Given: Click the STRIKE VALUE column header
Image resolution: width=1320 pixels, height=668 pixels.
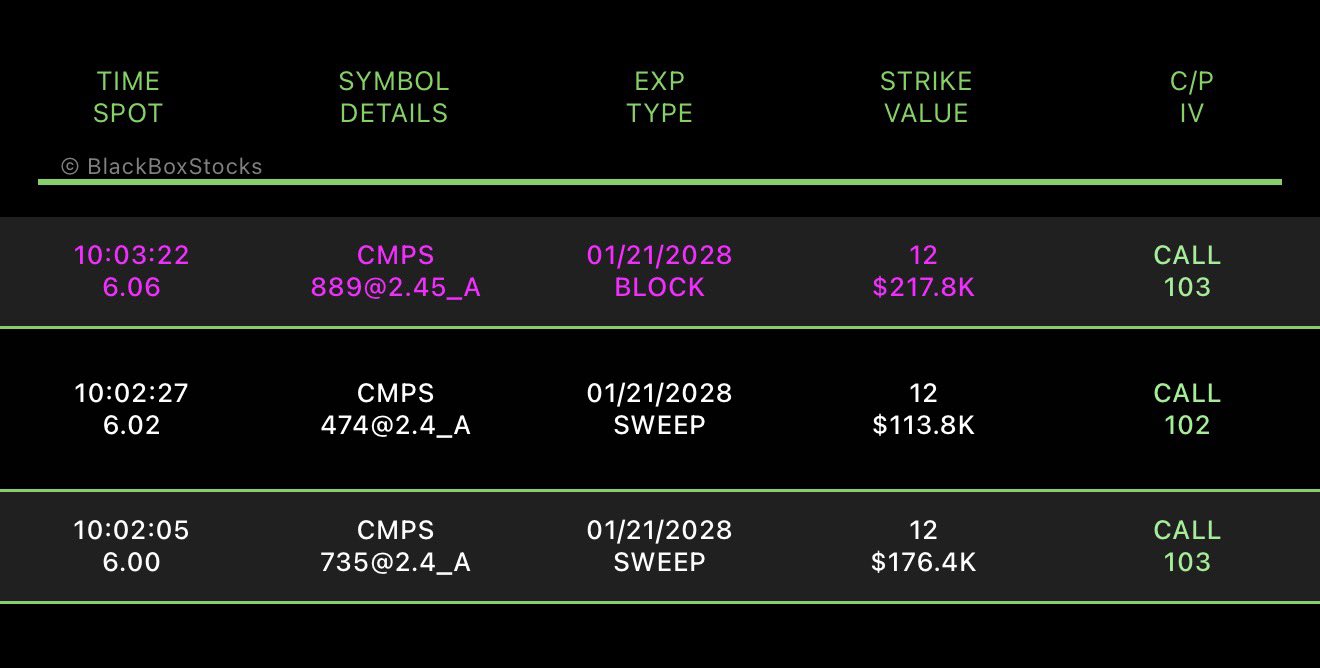Looking at the screenshot, I should pos(926,97).
